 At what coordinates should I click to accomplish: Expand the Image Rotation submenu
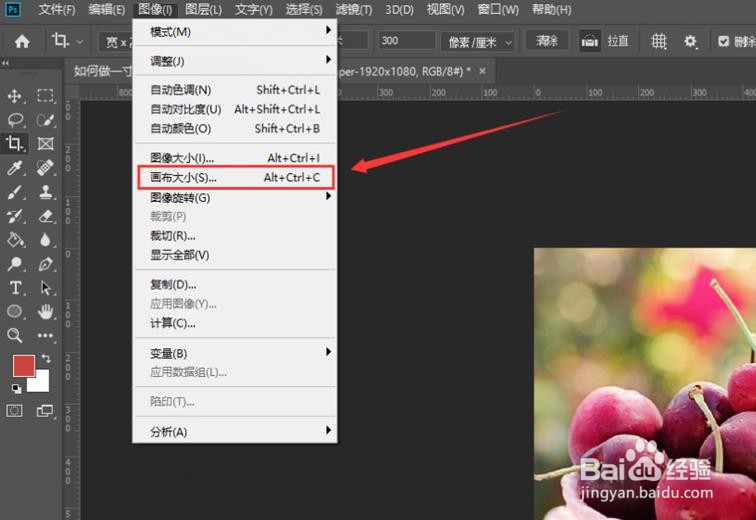235,198
